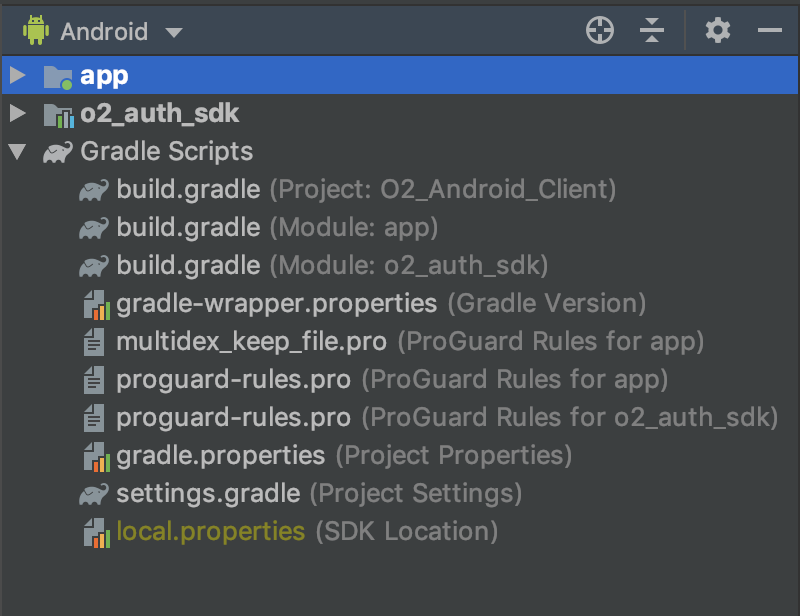800x616 pixels.
Task: Click the app module folder icon
Action: (58, 77)
